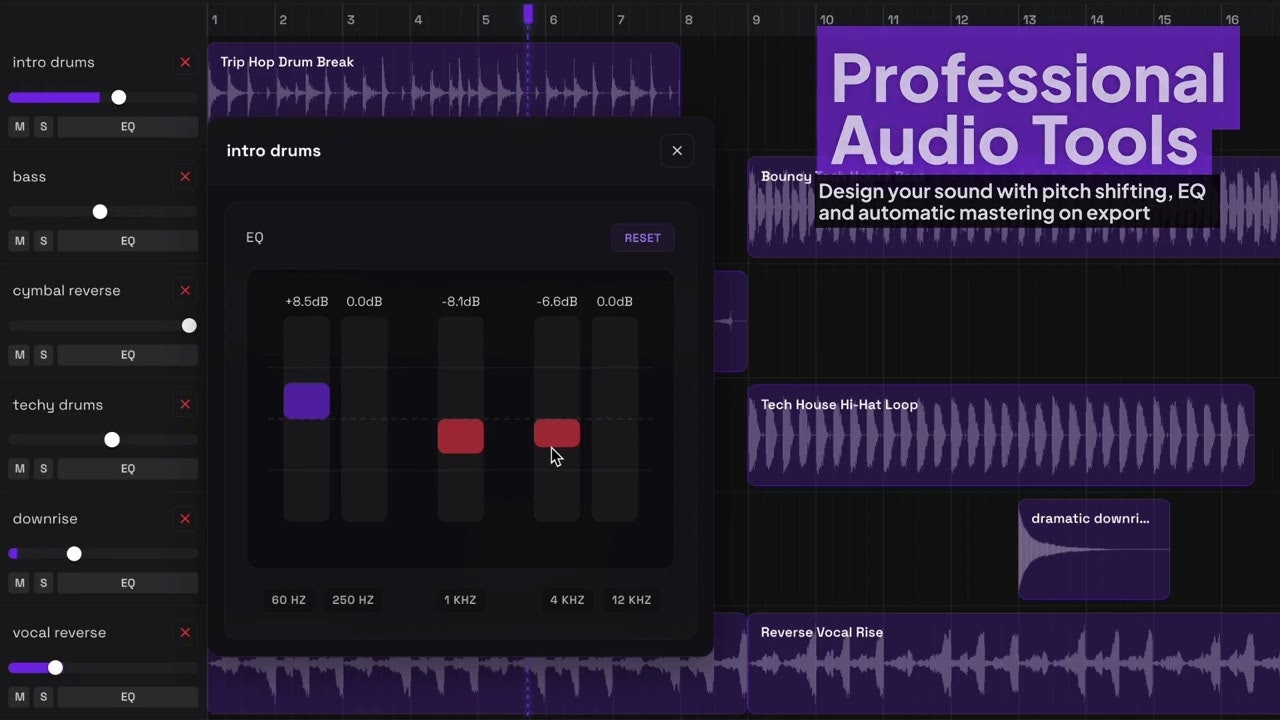
Task: Open EQ for cymbal reverse track
Action: [x=128, y=355]
